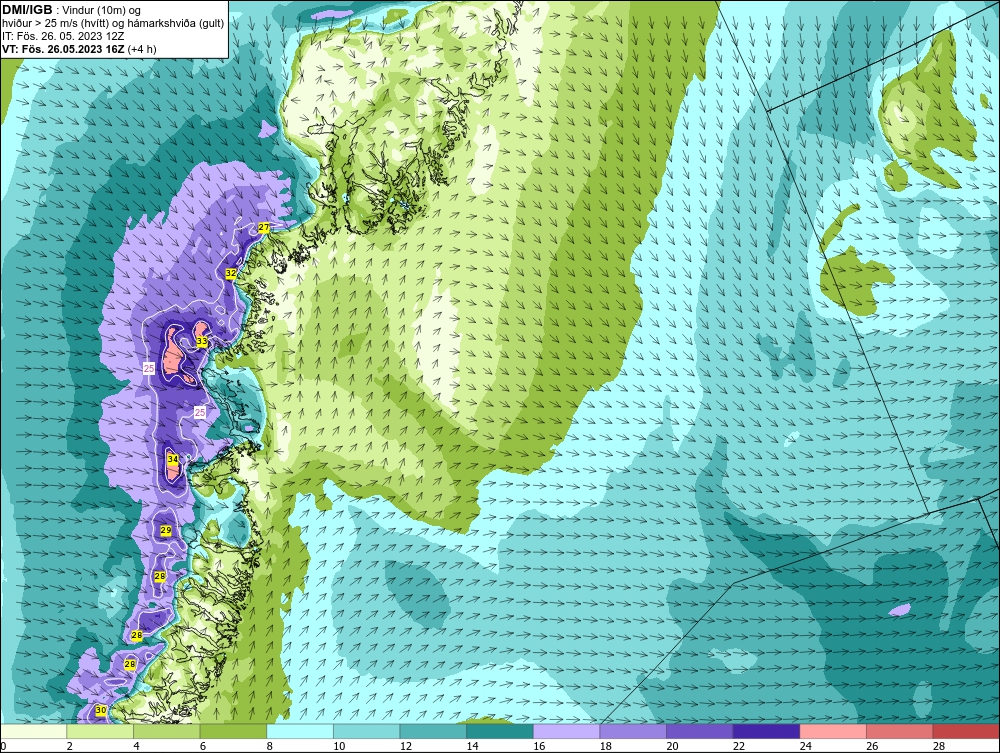The height and width of the screenshot is (753, 1000).
Task: Click the legend scale number 20
Action: [672, 746]
